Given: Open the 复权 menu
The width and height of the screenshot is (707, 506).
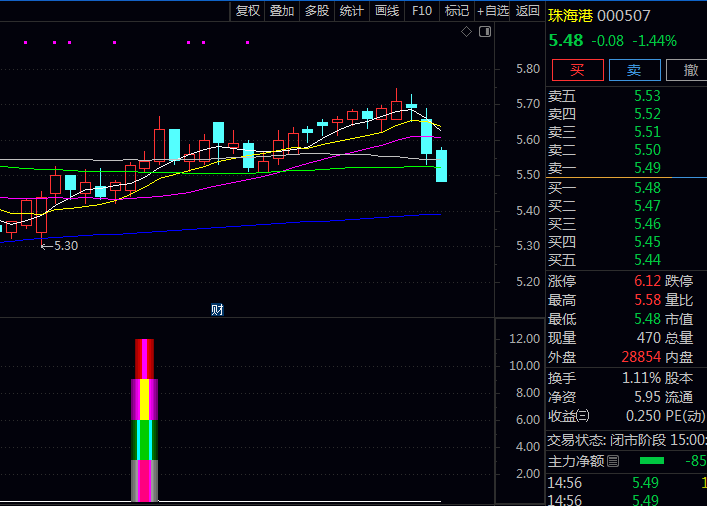Looking at the screenshot, I should coord(248,11).
